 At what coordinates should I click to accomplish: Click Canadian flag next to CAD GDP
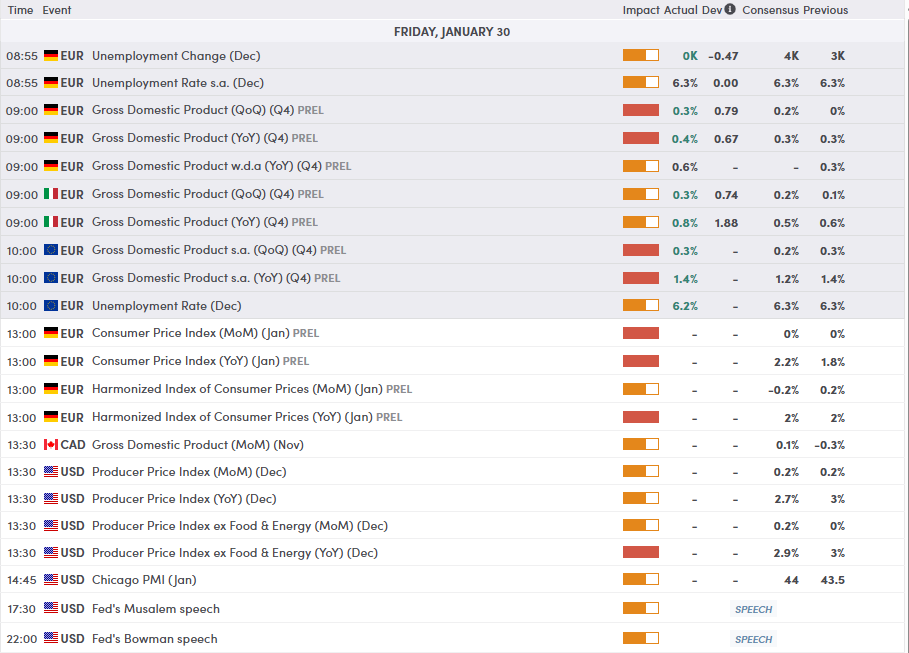click(51, 445)
